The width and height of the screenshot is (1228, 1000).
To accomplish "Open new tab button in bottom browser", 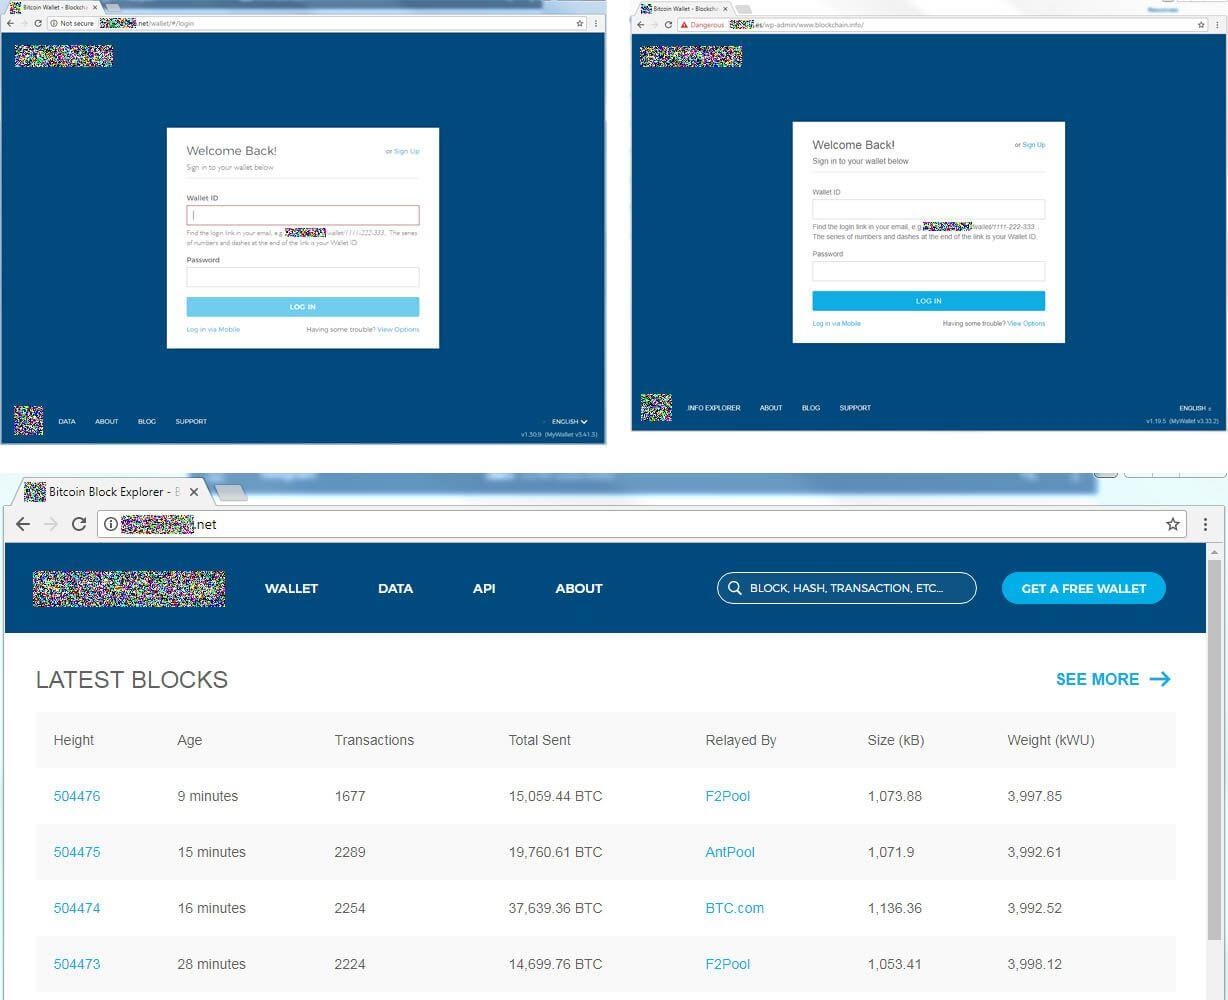I will [x=230, y=492].
